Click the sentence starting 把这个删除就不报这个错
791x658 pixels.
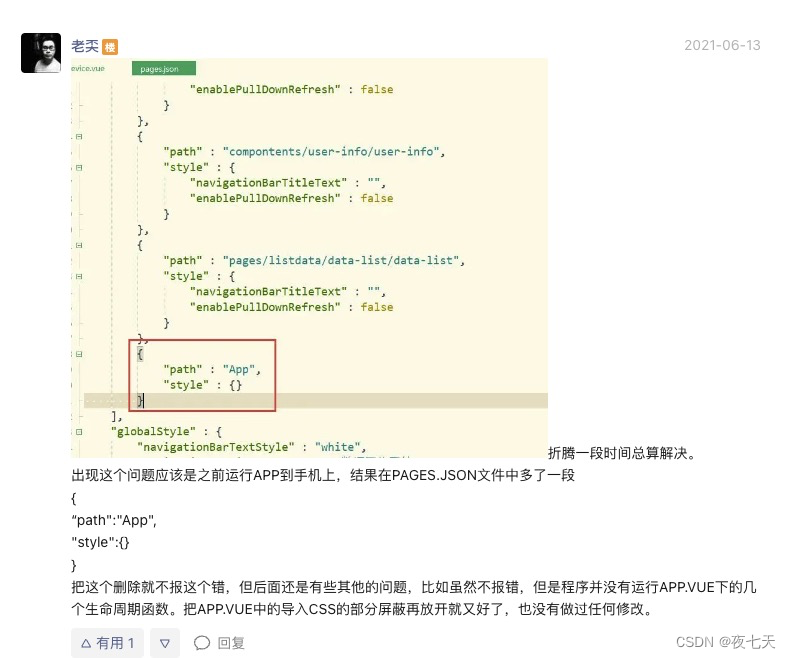(414, 598)
